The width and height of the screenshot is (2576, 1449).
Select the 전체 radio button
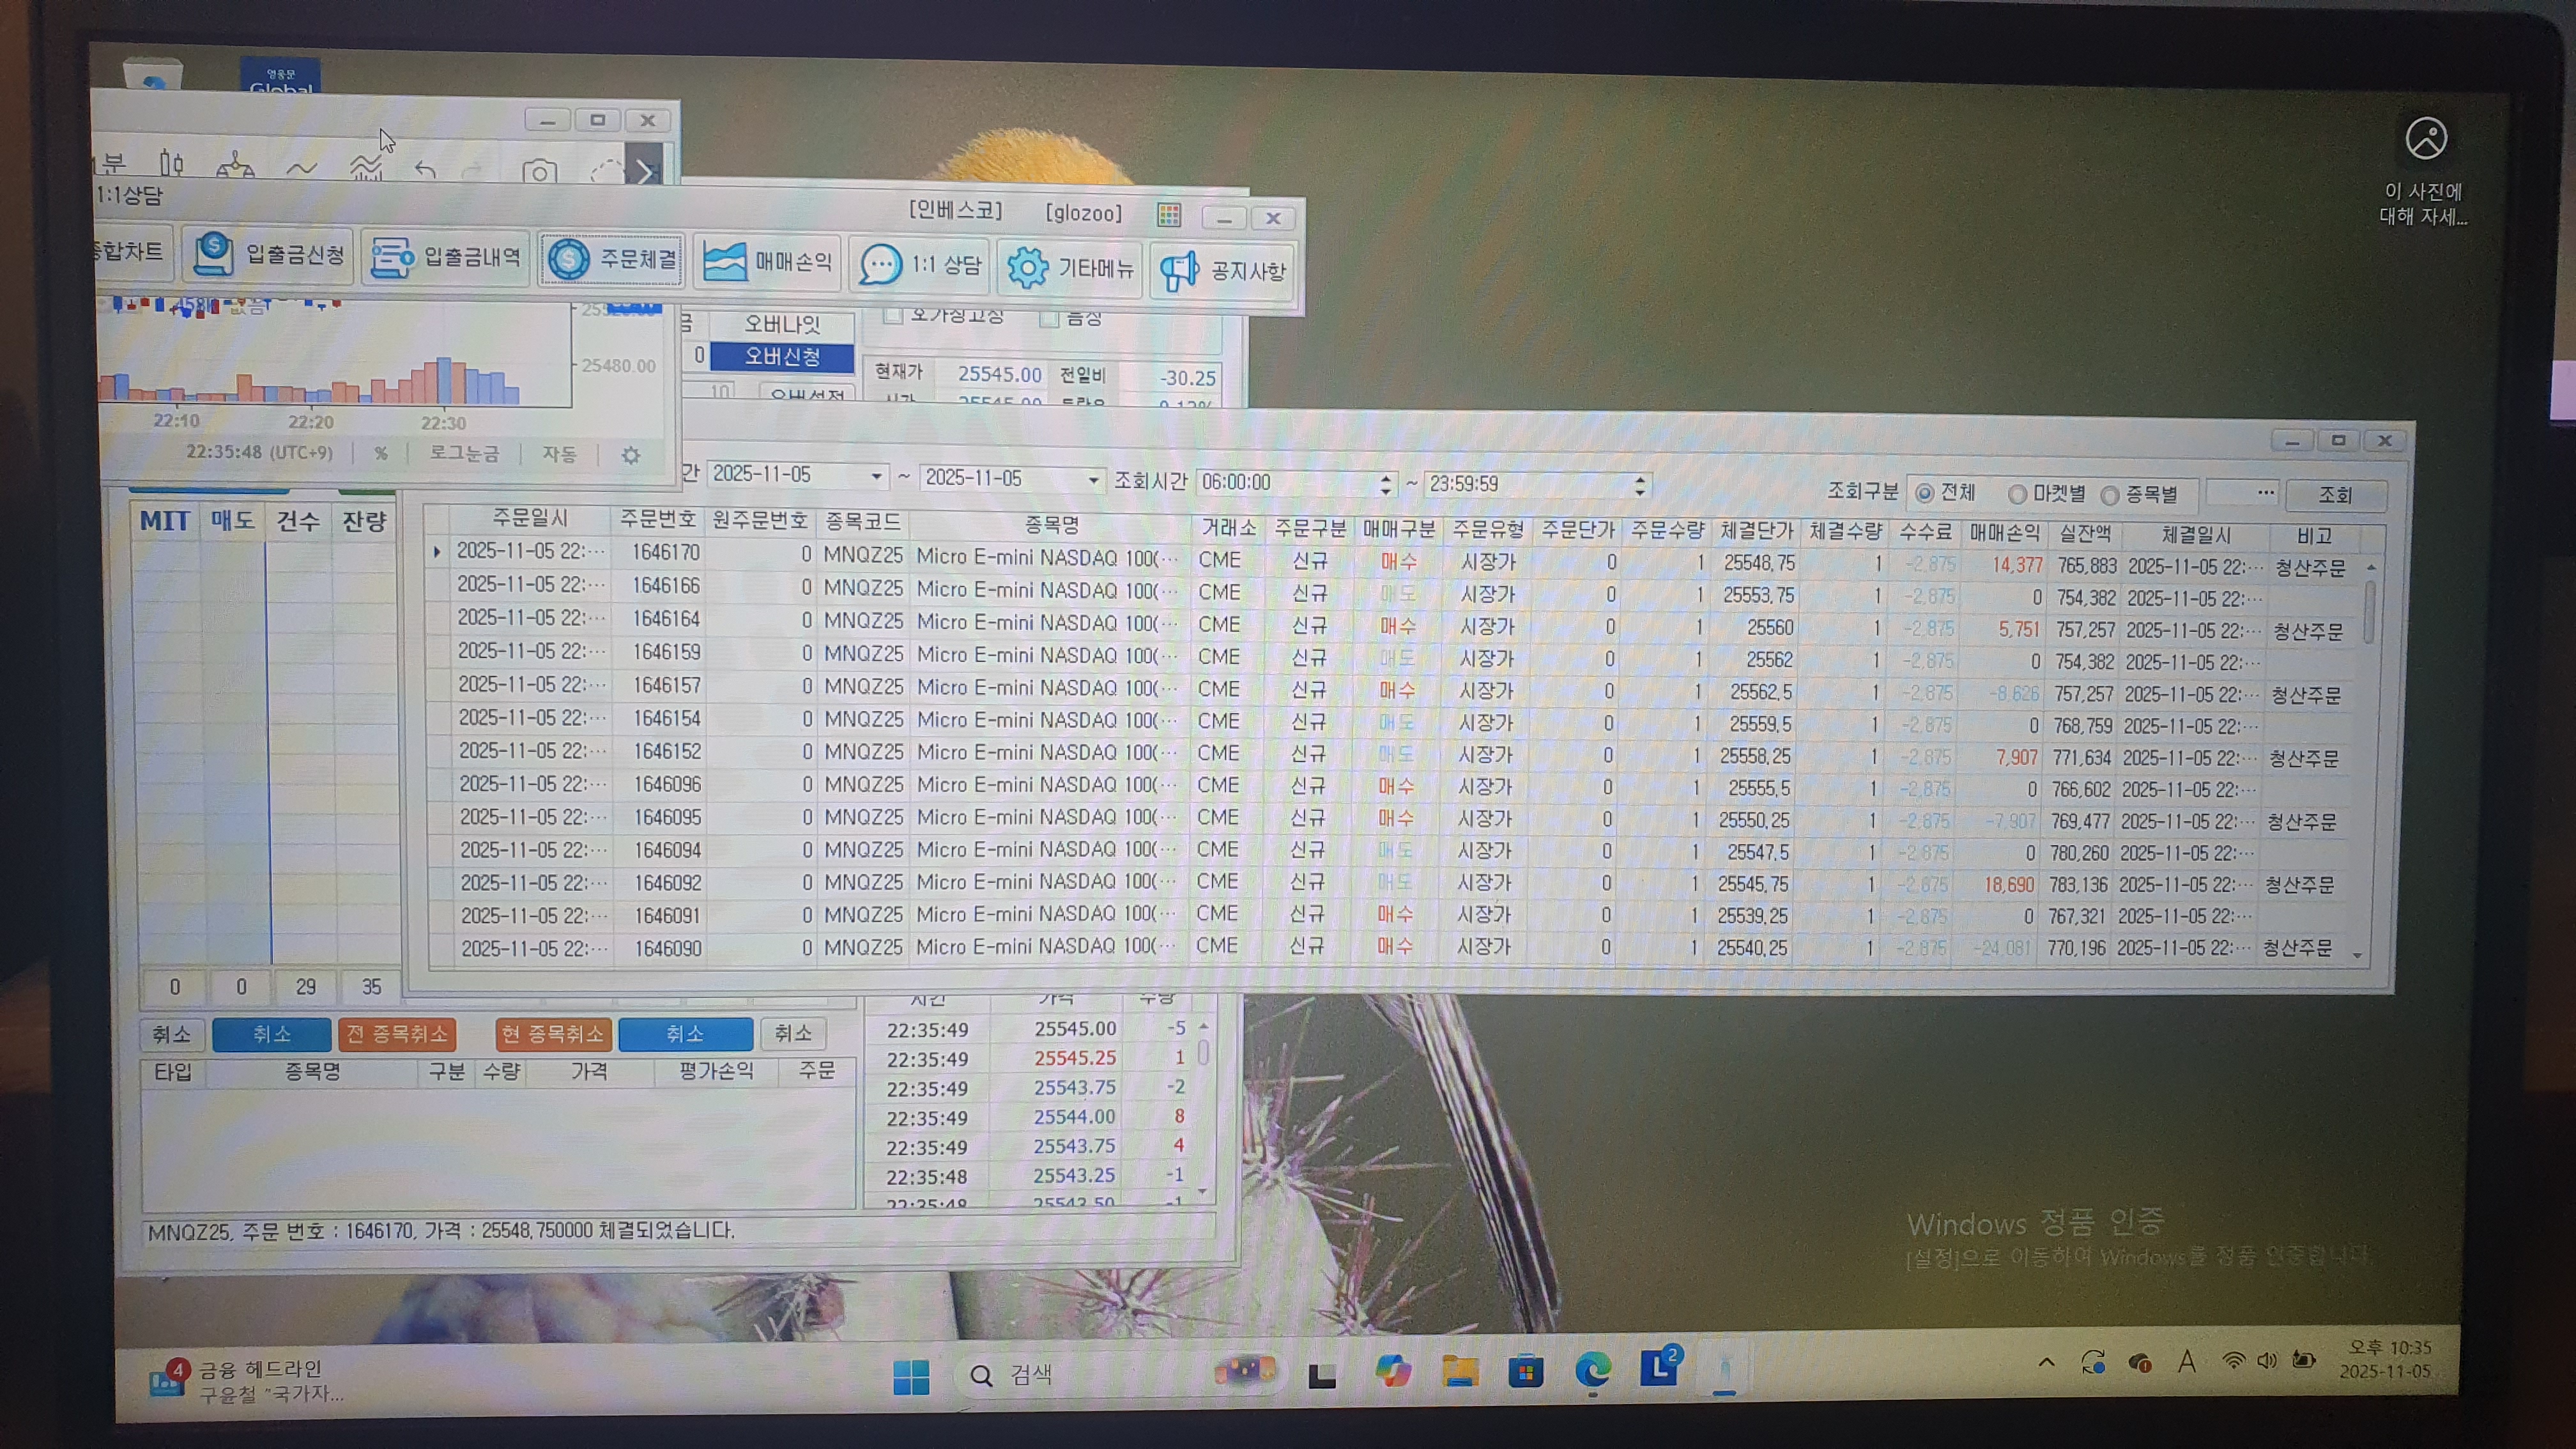click(1924, 493)
